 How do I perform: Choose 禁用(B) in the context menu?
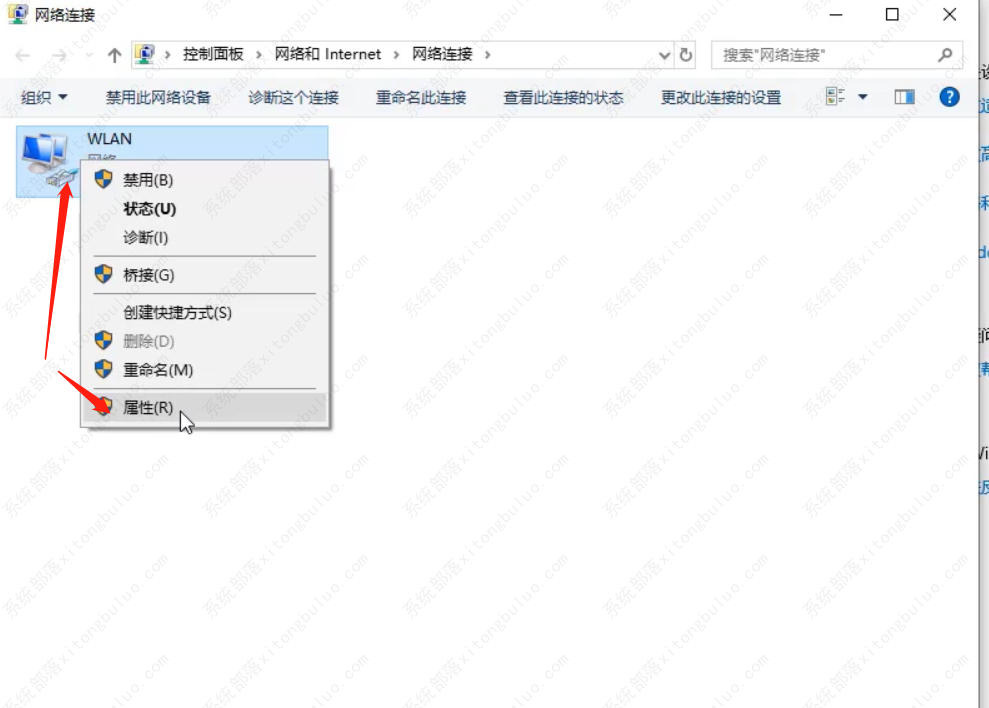148,180
